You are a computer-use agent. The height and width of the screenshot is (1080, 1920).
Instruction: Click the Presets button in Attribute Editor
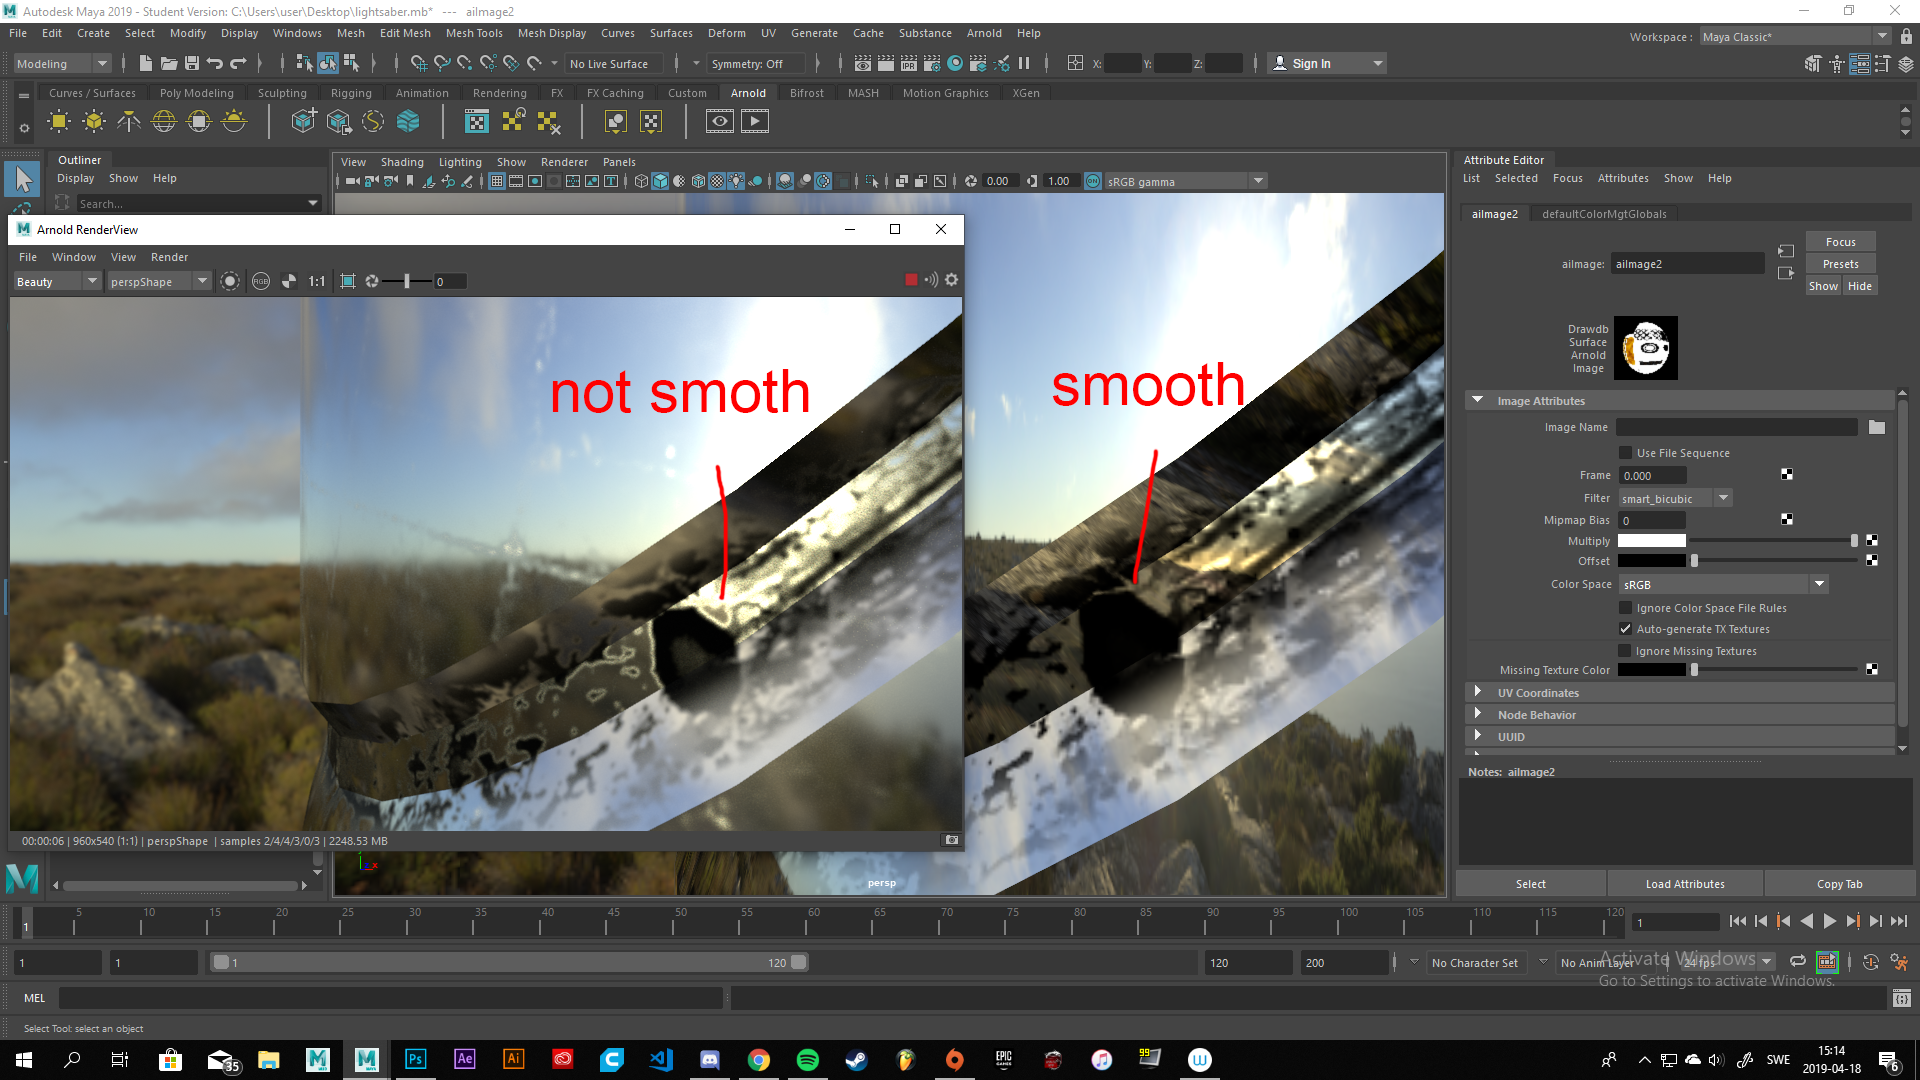pyautogui.click(x=1840, y=263)
